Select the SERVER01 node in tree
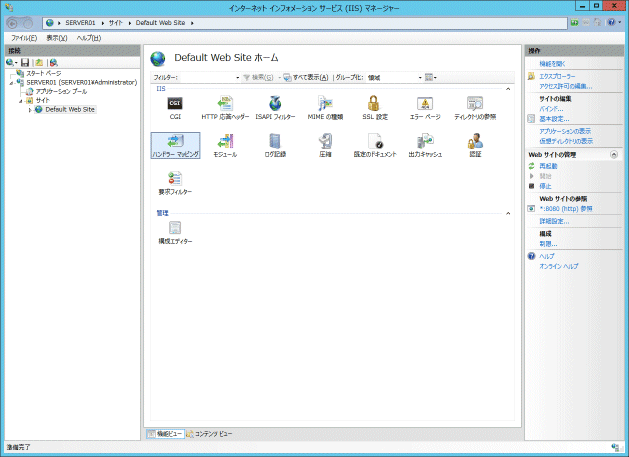Viewport: 629px width, 457px height. (82, 83)
